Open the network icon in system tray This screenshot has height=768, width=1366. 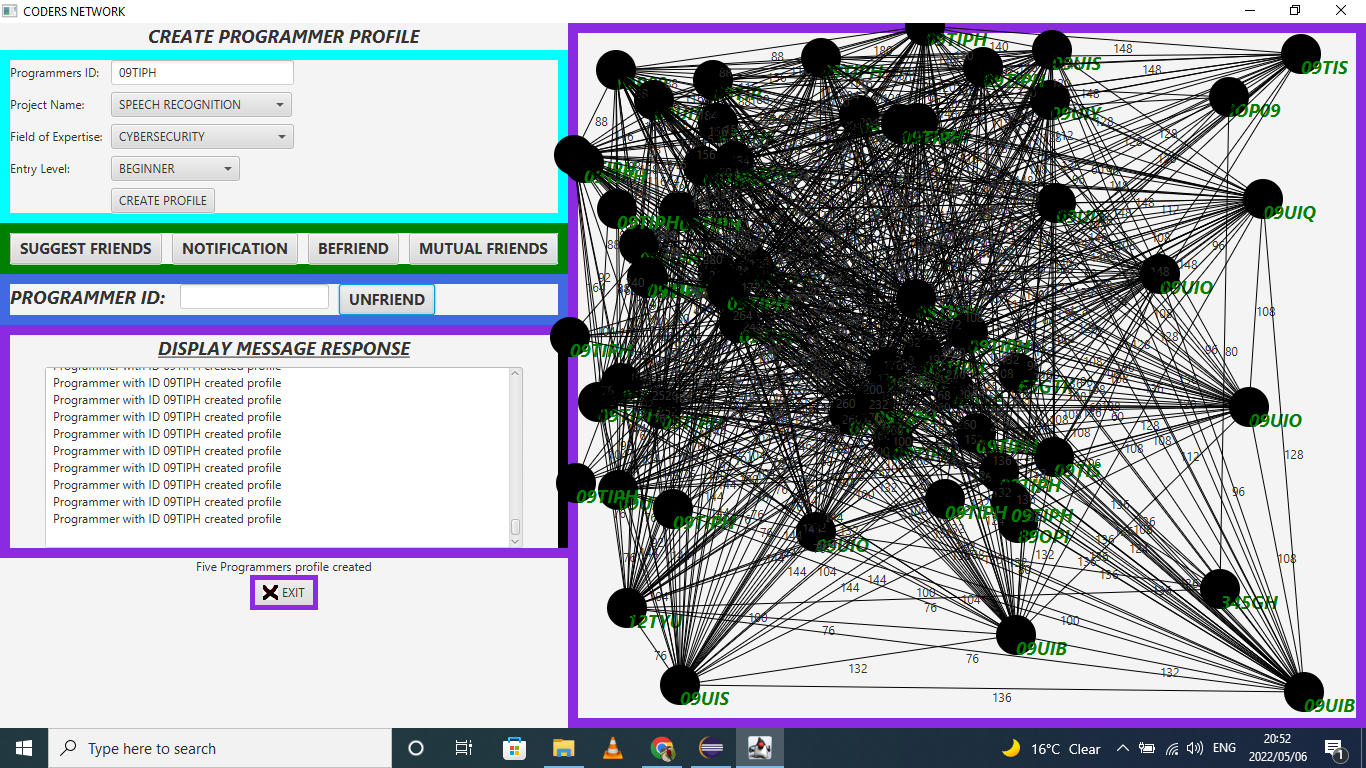pos(1172,747)
